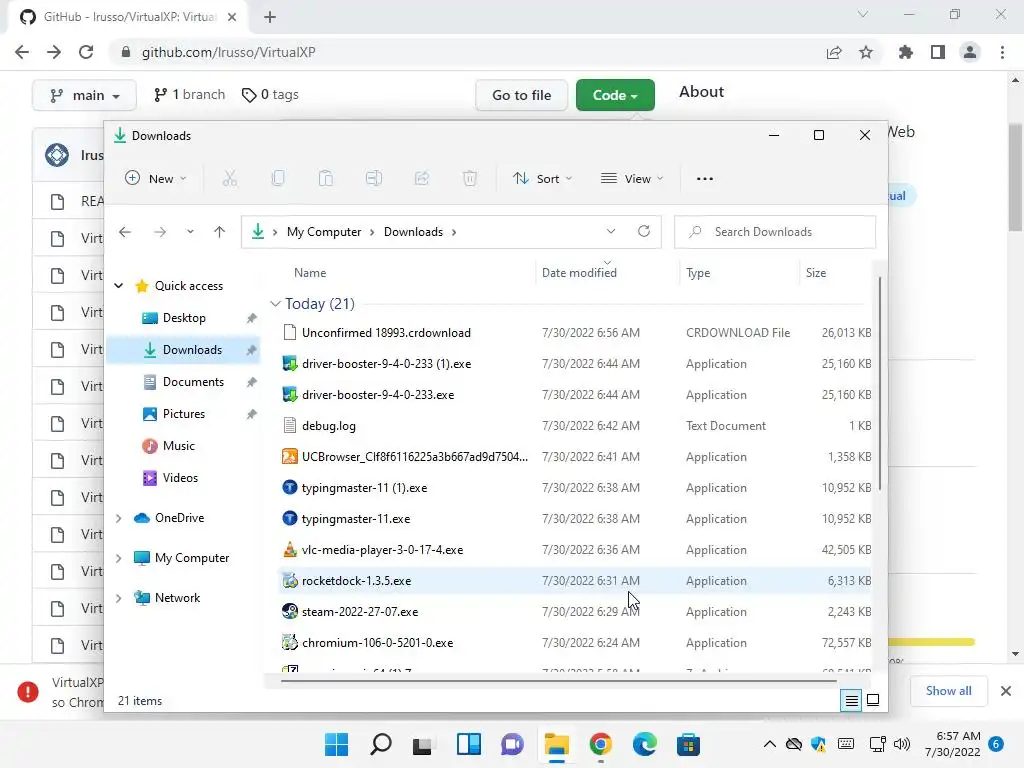
Task: Click the Copy icon in Explorer toolbar
Action: point(278,178)
